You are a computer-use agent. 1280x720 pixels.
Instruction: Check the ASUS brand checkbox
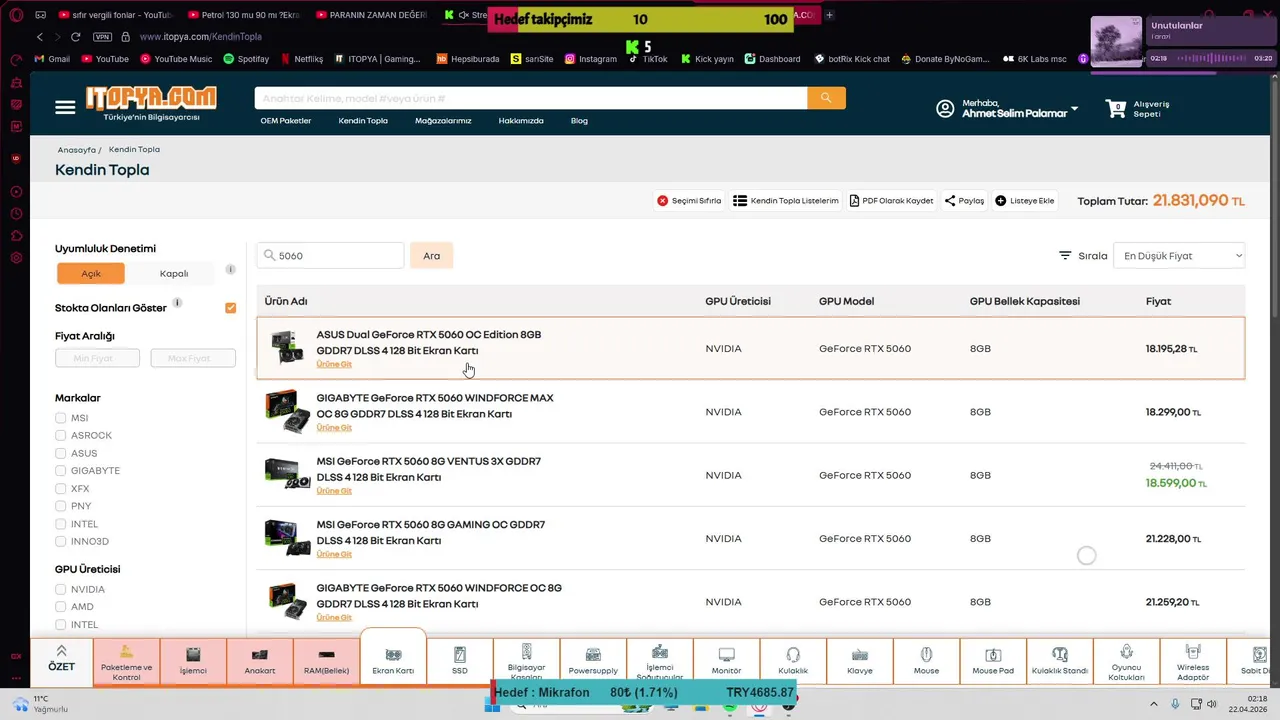(x=61, y=453)
